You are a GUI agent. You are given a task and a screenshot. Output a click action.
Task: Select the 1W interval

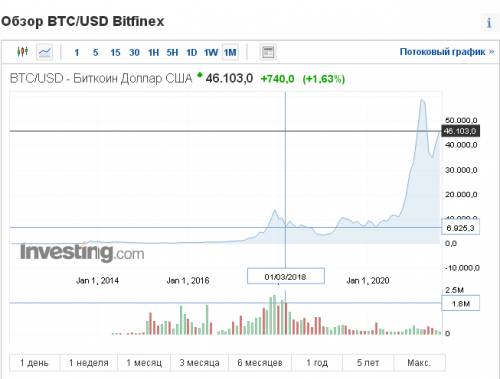pos(211,52)
